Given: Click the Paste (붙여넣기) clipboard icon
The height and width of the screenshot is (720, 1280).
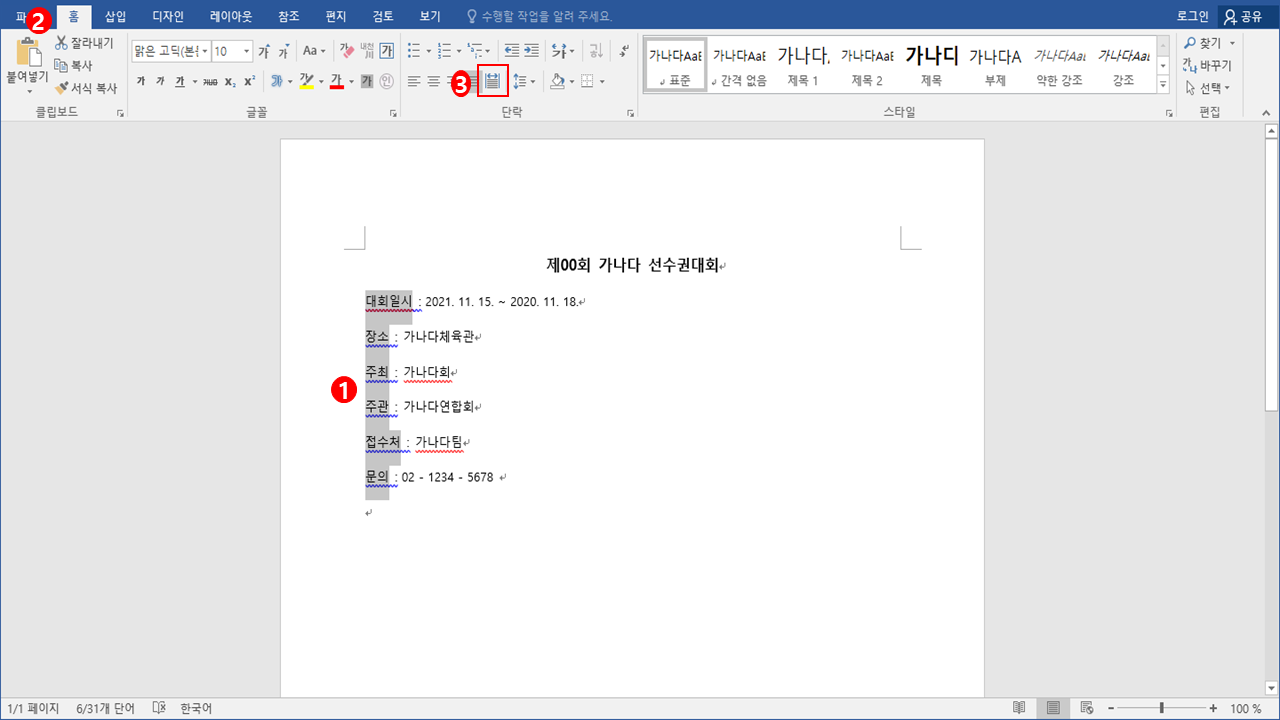Looking at the screenshot, I should pyautogui.click(x=28, y=53).
